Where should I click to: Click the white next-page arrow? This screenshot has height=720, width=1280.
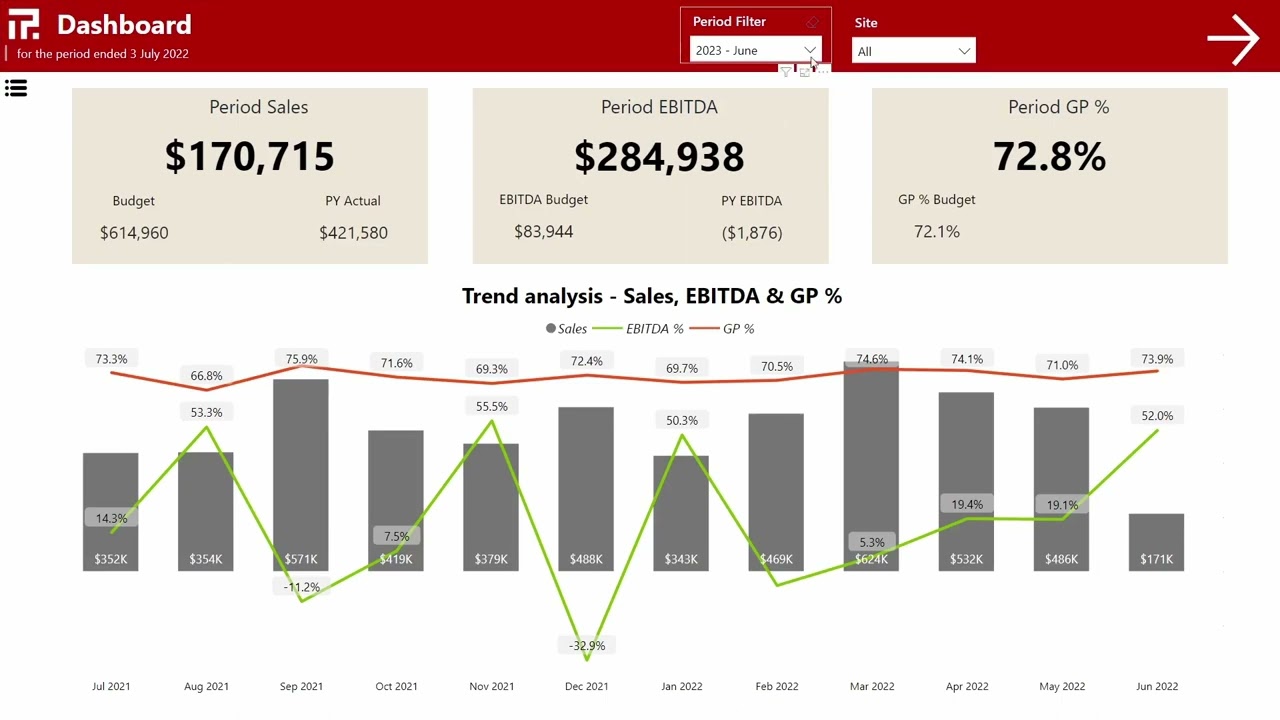pyautogui.click(x=1232, y=39)
